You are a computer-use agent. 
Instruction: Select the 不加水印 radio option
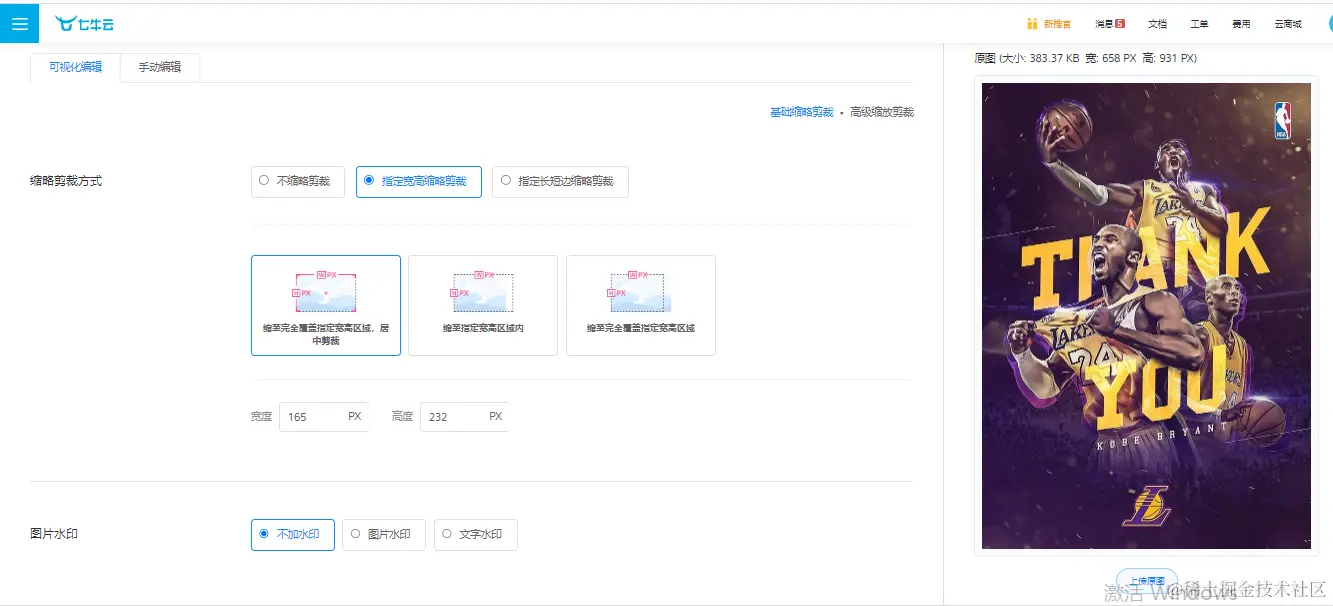[293, 535]
